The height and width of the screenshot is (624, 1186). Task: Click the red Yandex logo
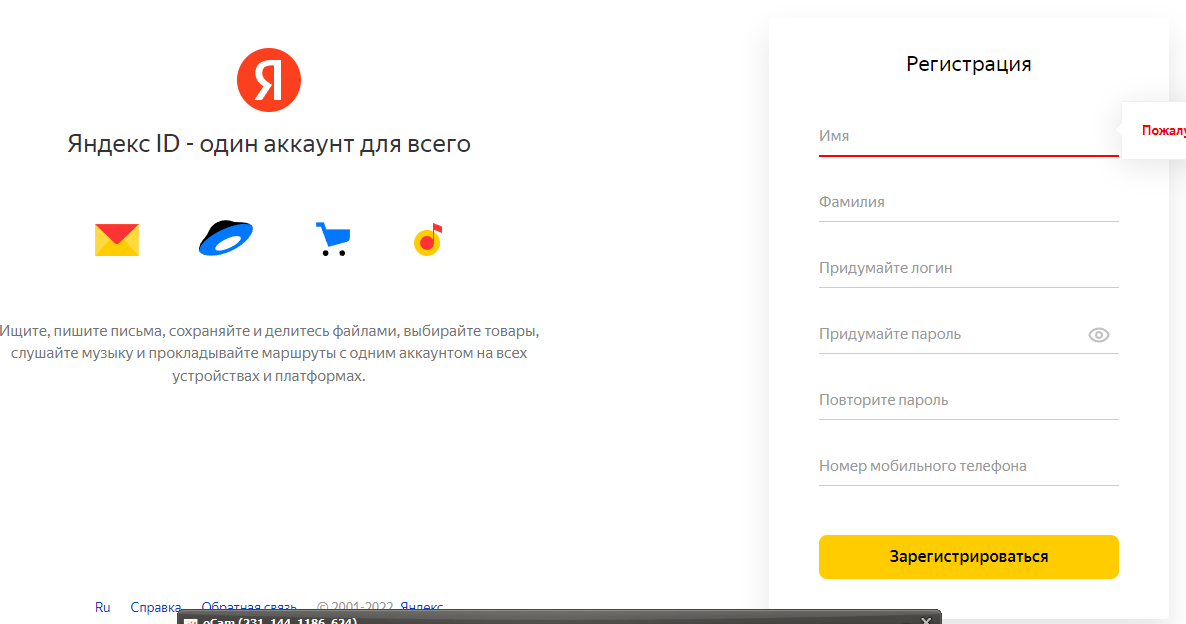pos(269,80)
